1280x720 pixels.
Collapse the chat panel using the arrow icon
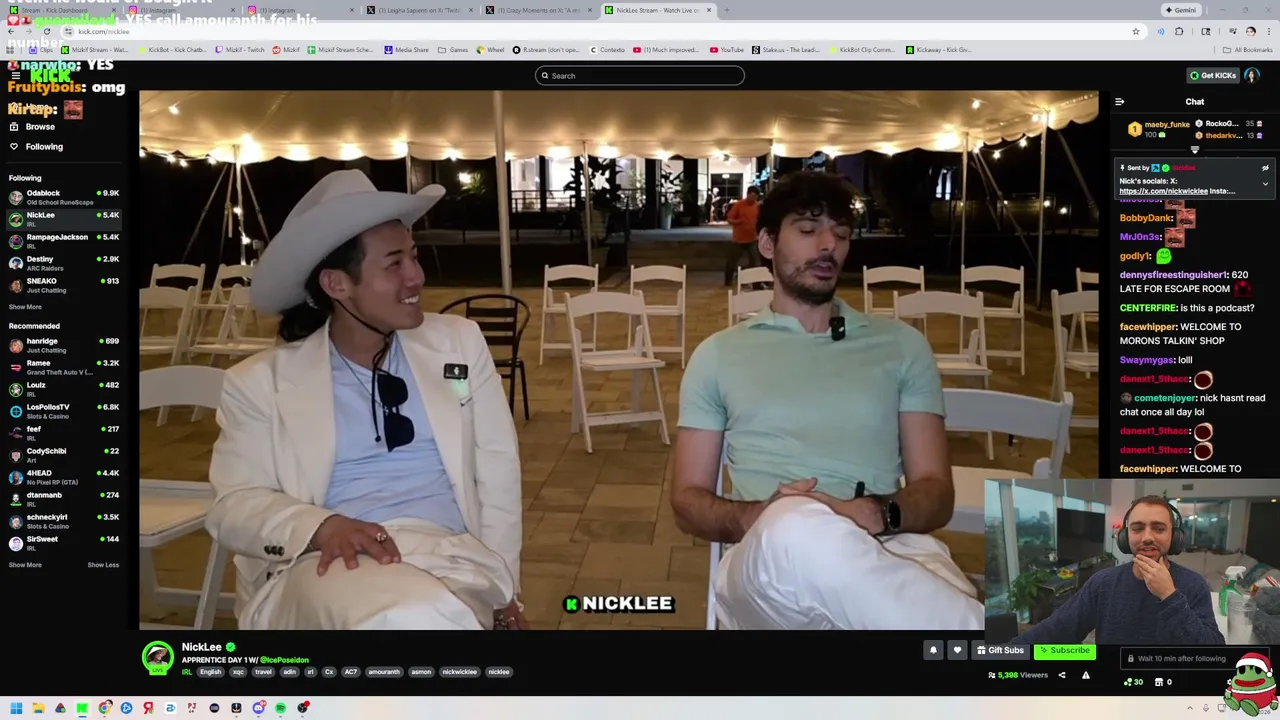tap(1119, 102)
